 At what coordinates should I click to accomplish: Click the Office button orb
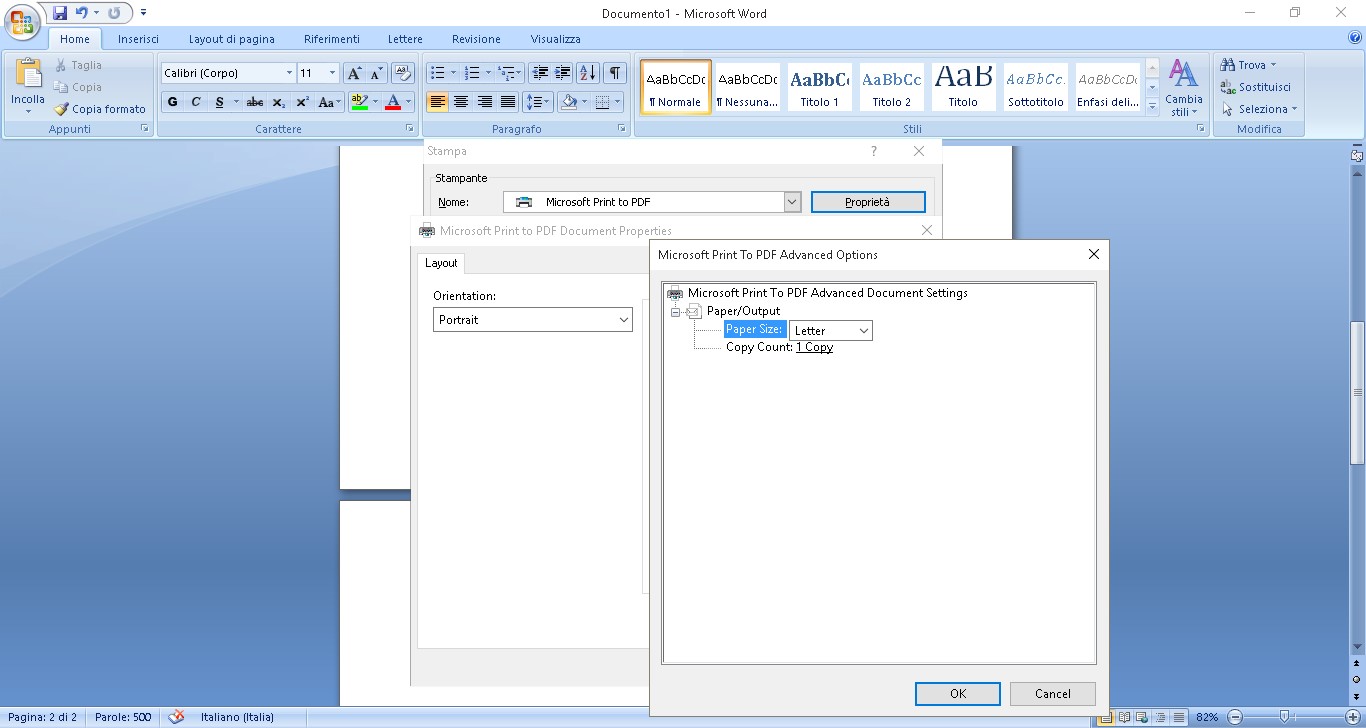point(23,20)
